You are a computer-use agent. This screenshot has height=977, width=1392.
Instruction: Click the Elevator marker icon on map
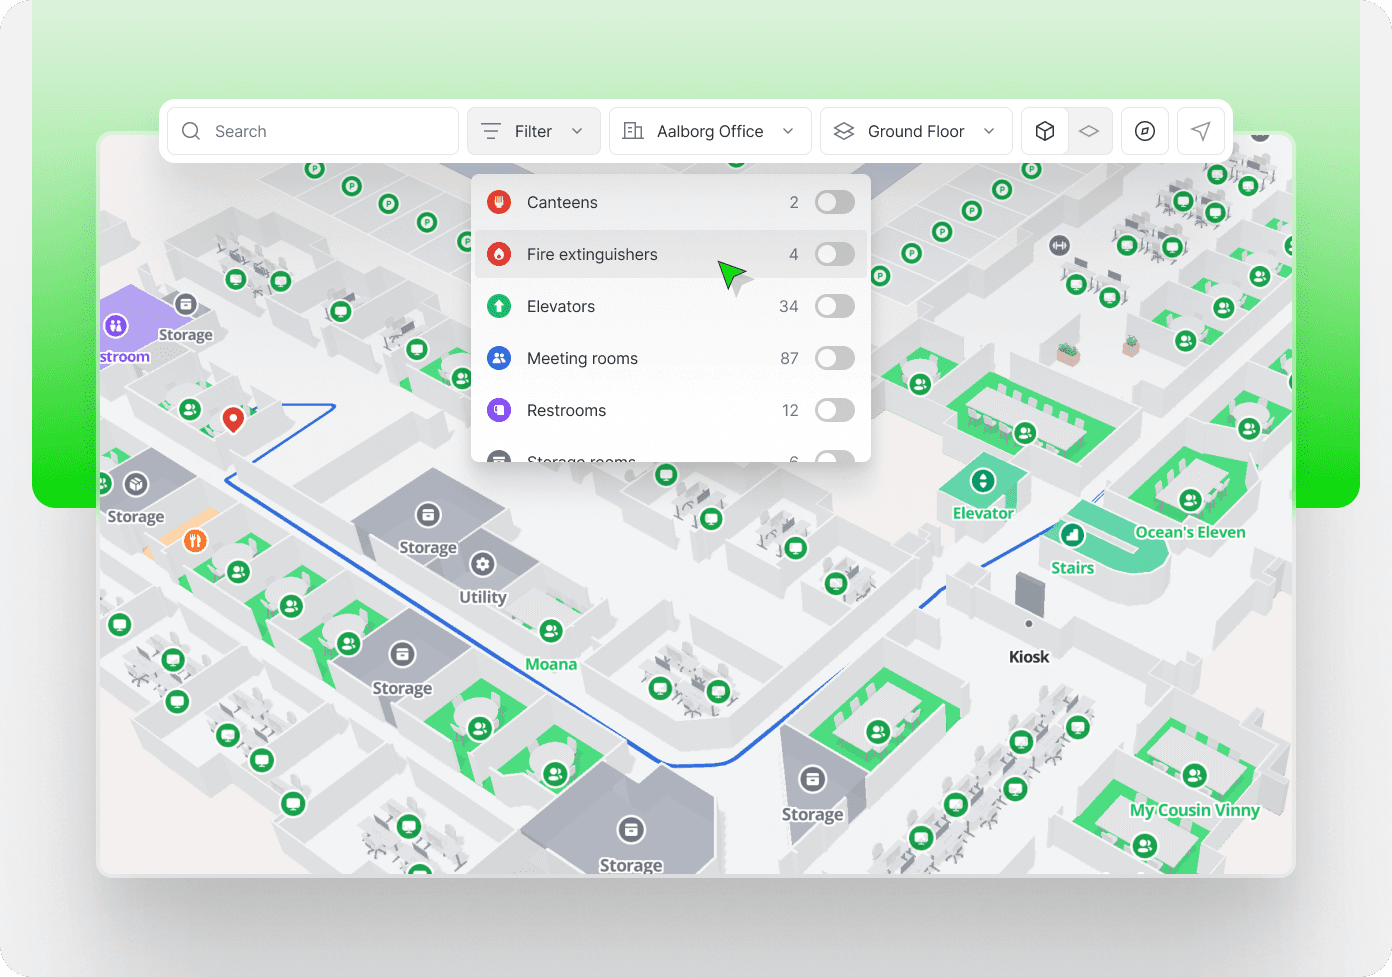coord(983,481)
